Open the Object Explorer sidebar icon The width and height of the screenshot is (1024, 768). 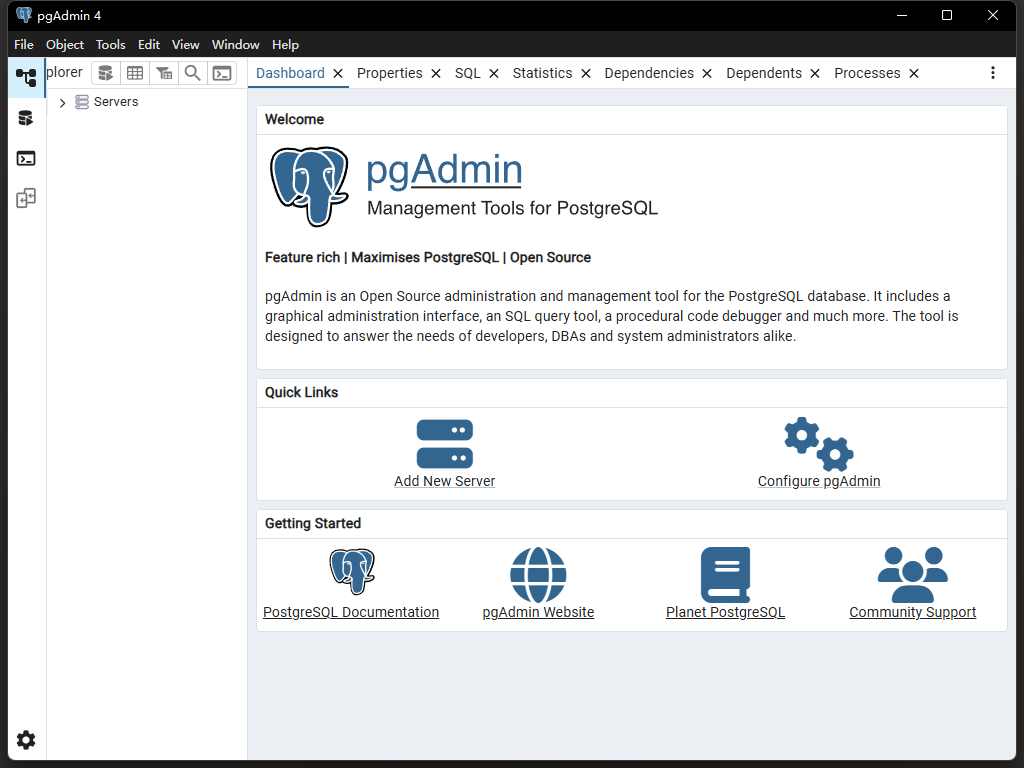pos(26,78)
